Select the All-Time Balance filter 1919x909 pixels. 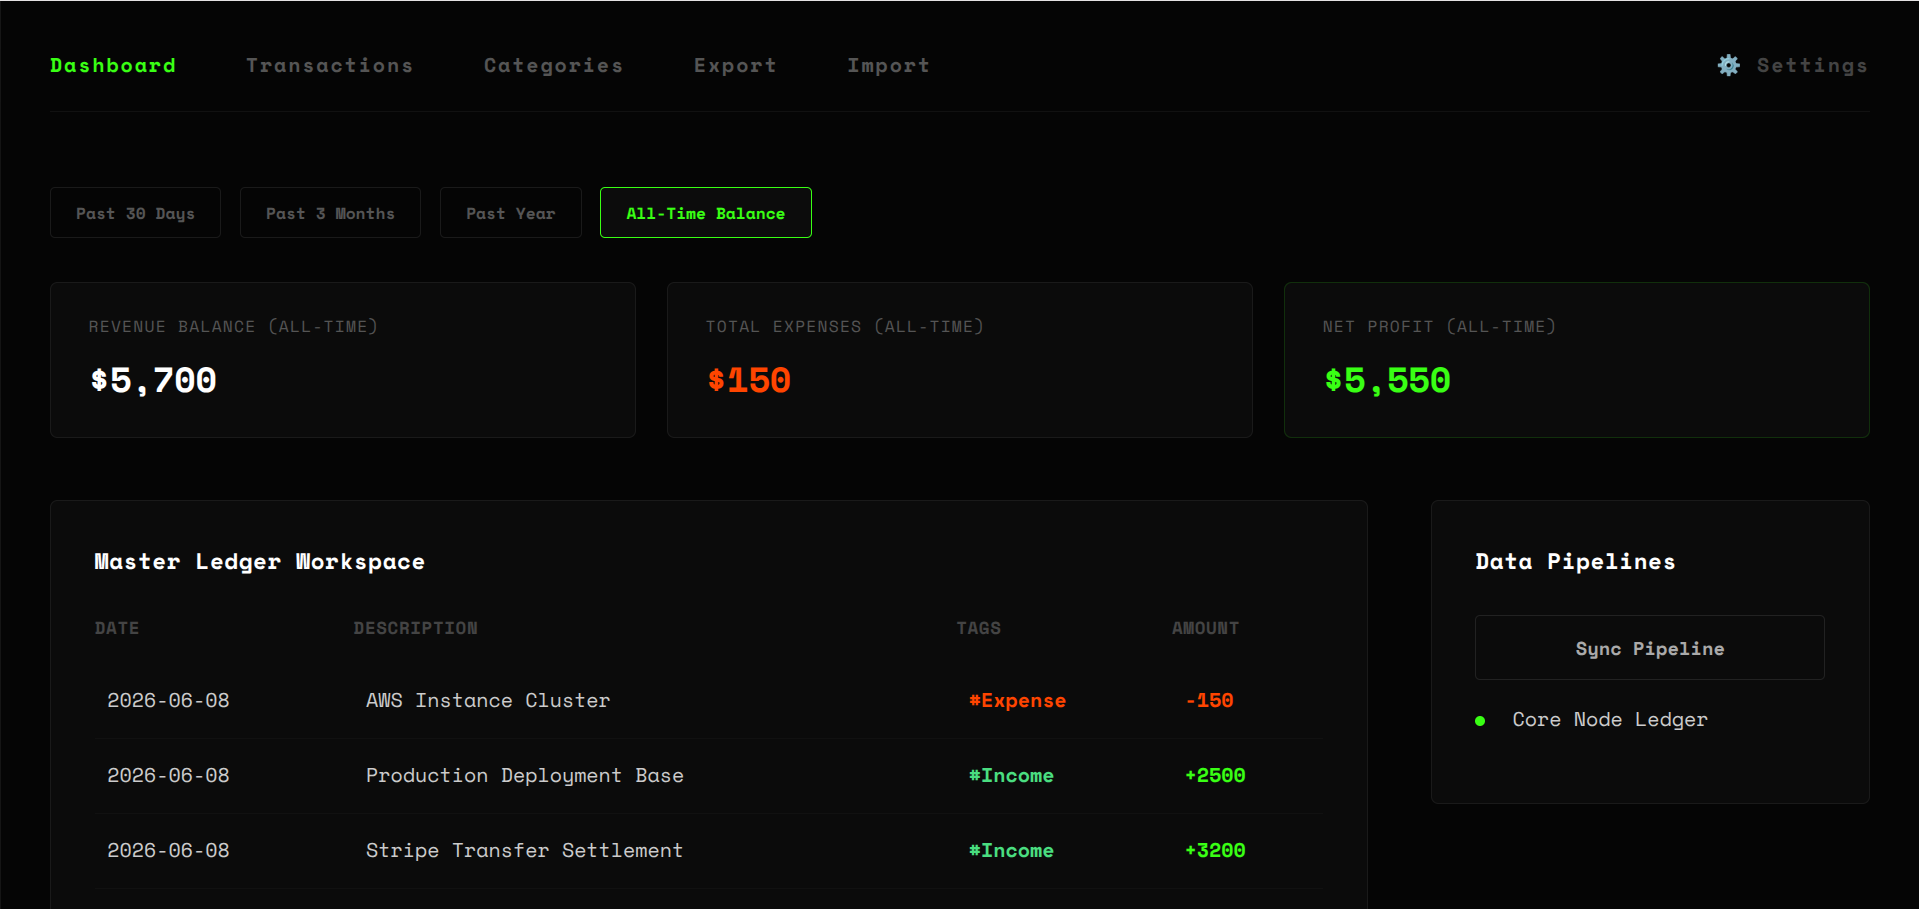click(x=705, y=213)
